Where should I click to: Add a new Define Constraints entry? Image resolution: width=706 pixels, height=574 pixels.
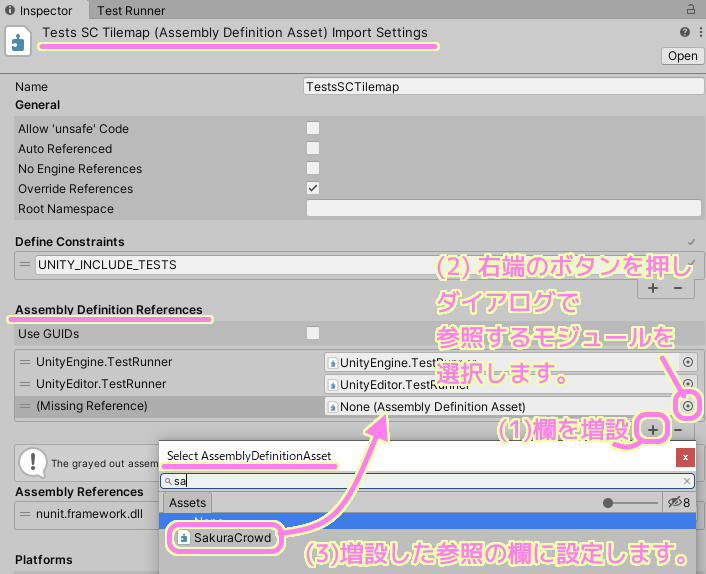652,288
